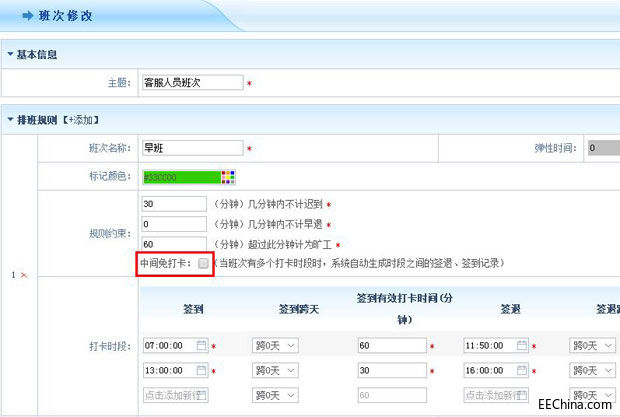The image size is (620, 417).
Task: Toggle the 中间免打卡 checkbox
Action: [x=203, y=263]
